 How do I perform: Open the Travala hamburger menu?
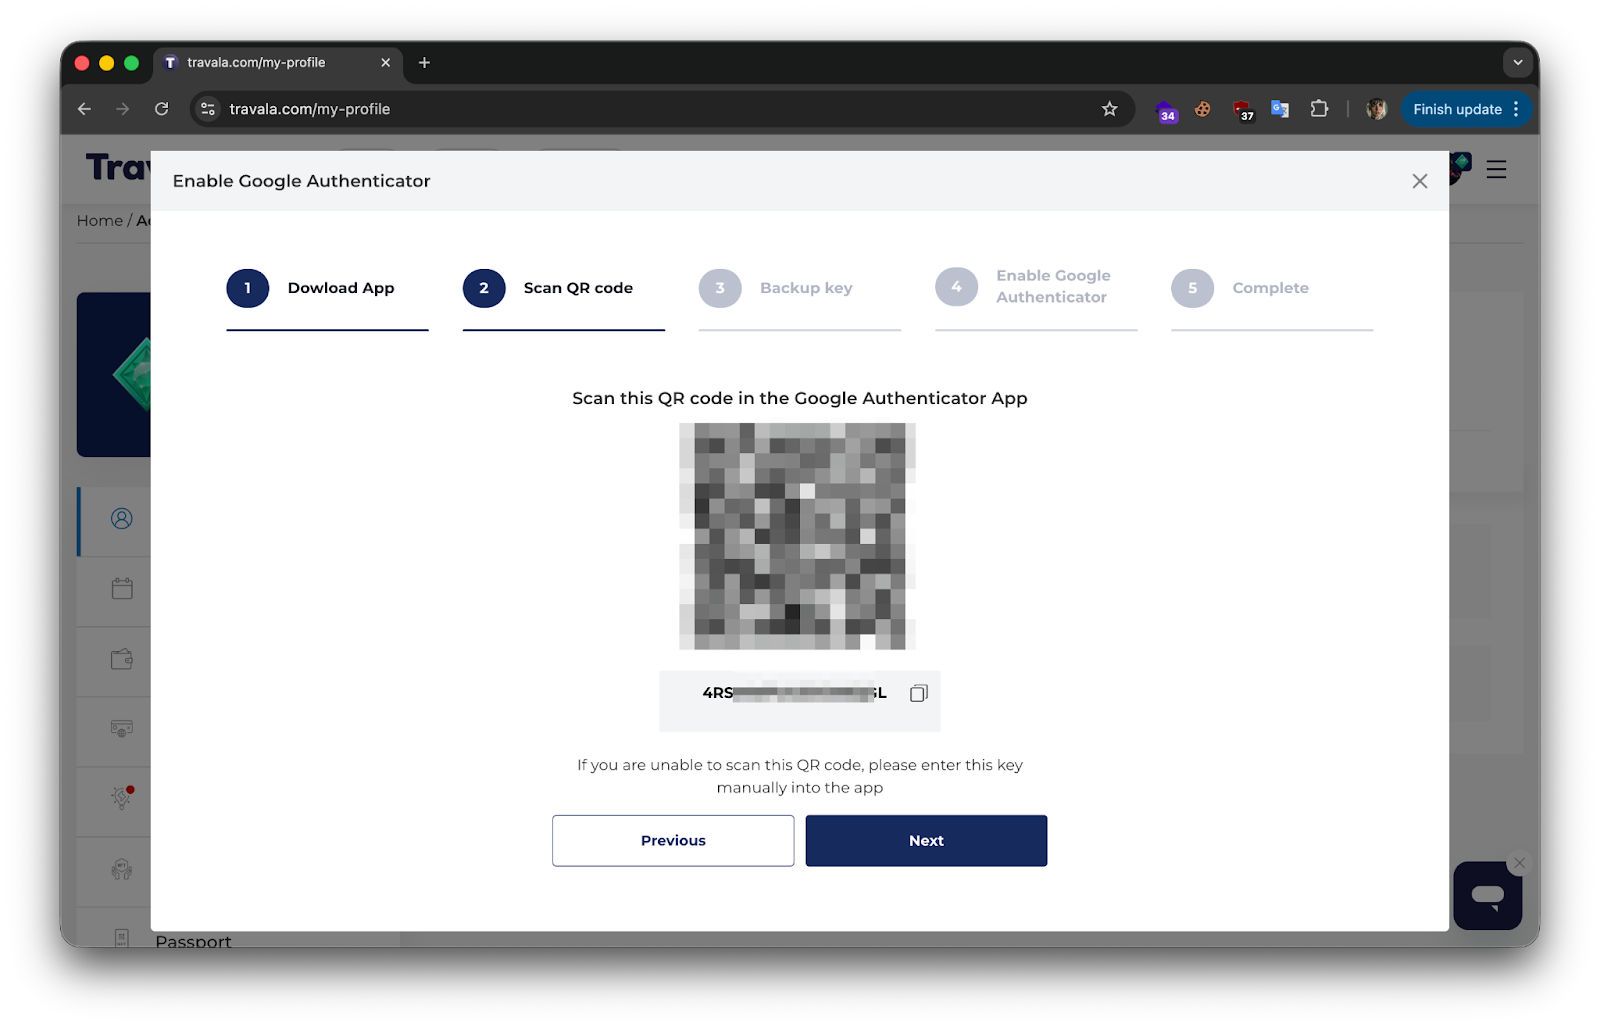point(1496,170)
